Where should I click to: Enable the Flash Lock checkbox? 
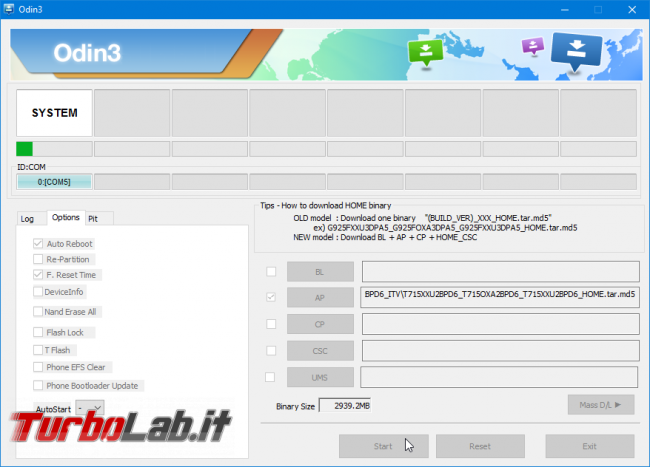[x=38, y=332]
